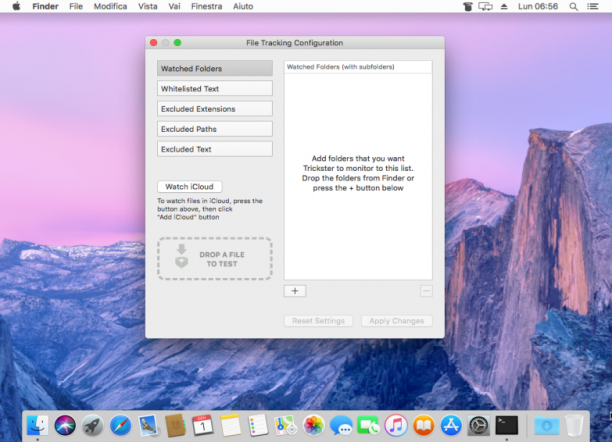Open the Vista menu
This screenshot has height=442, width=612.
[x=148, y=6]
